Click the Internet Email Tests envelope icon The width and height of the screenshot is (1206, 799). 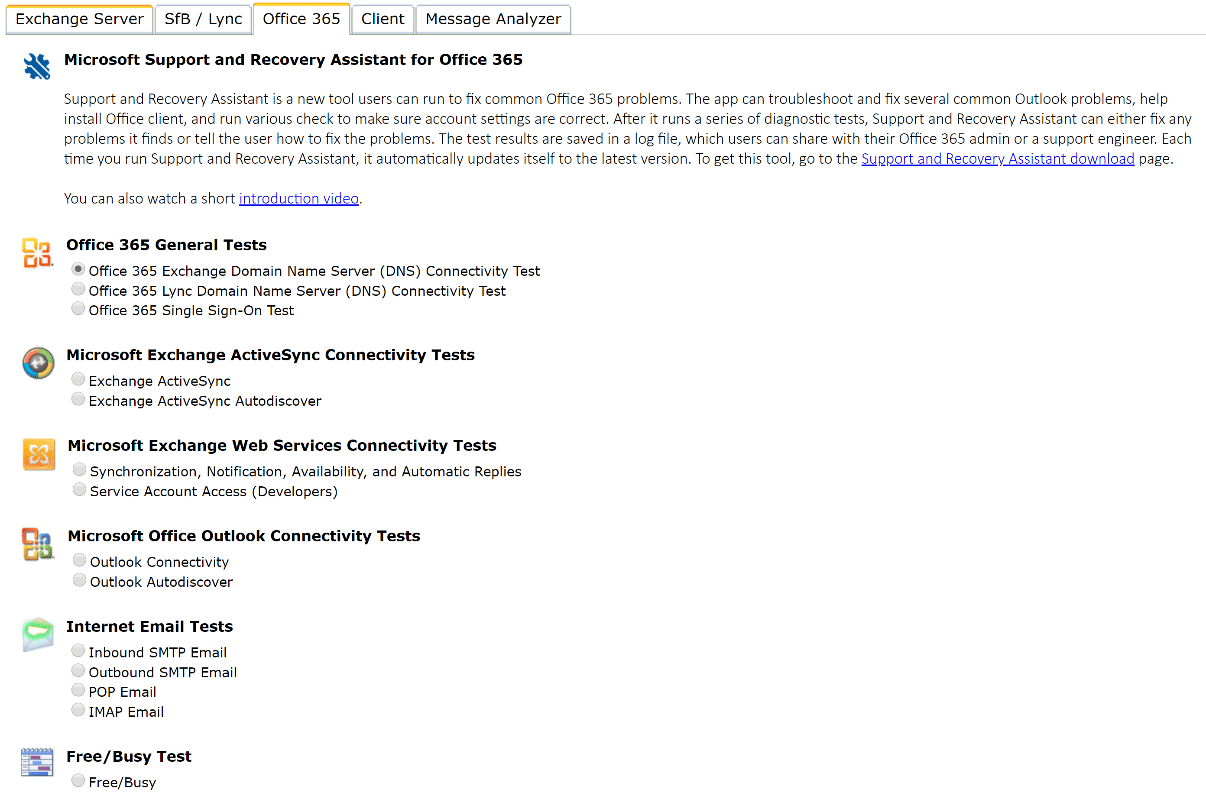click(x=37, y=635)
